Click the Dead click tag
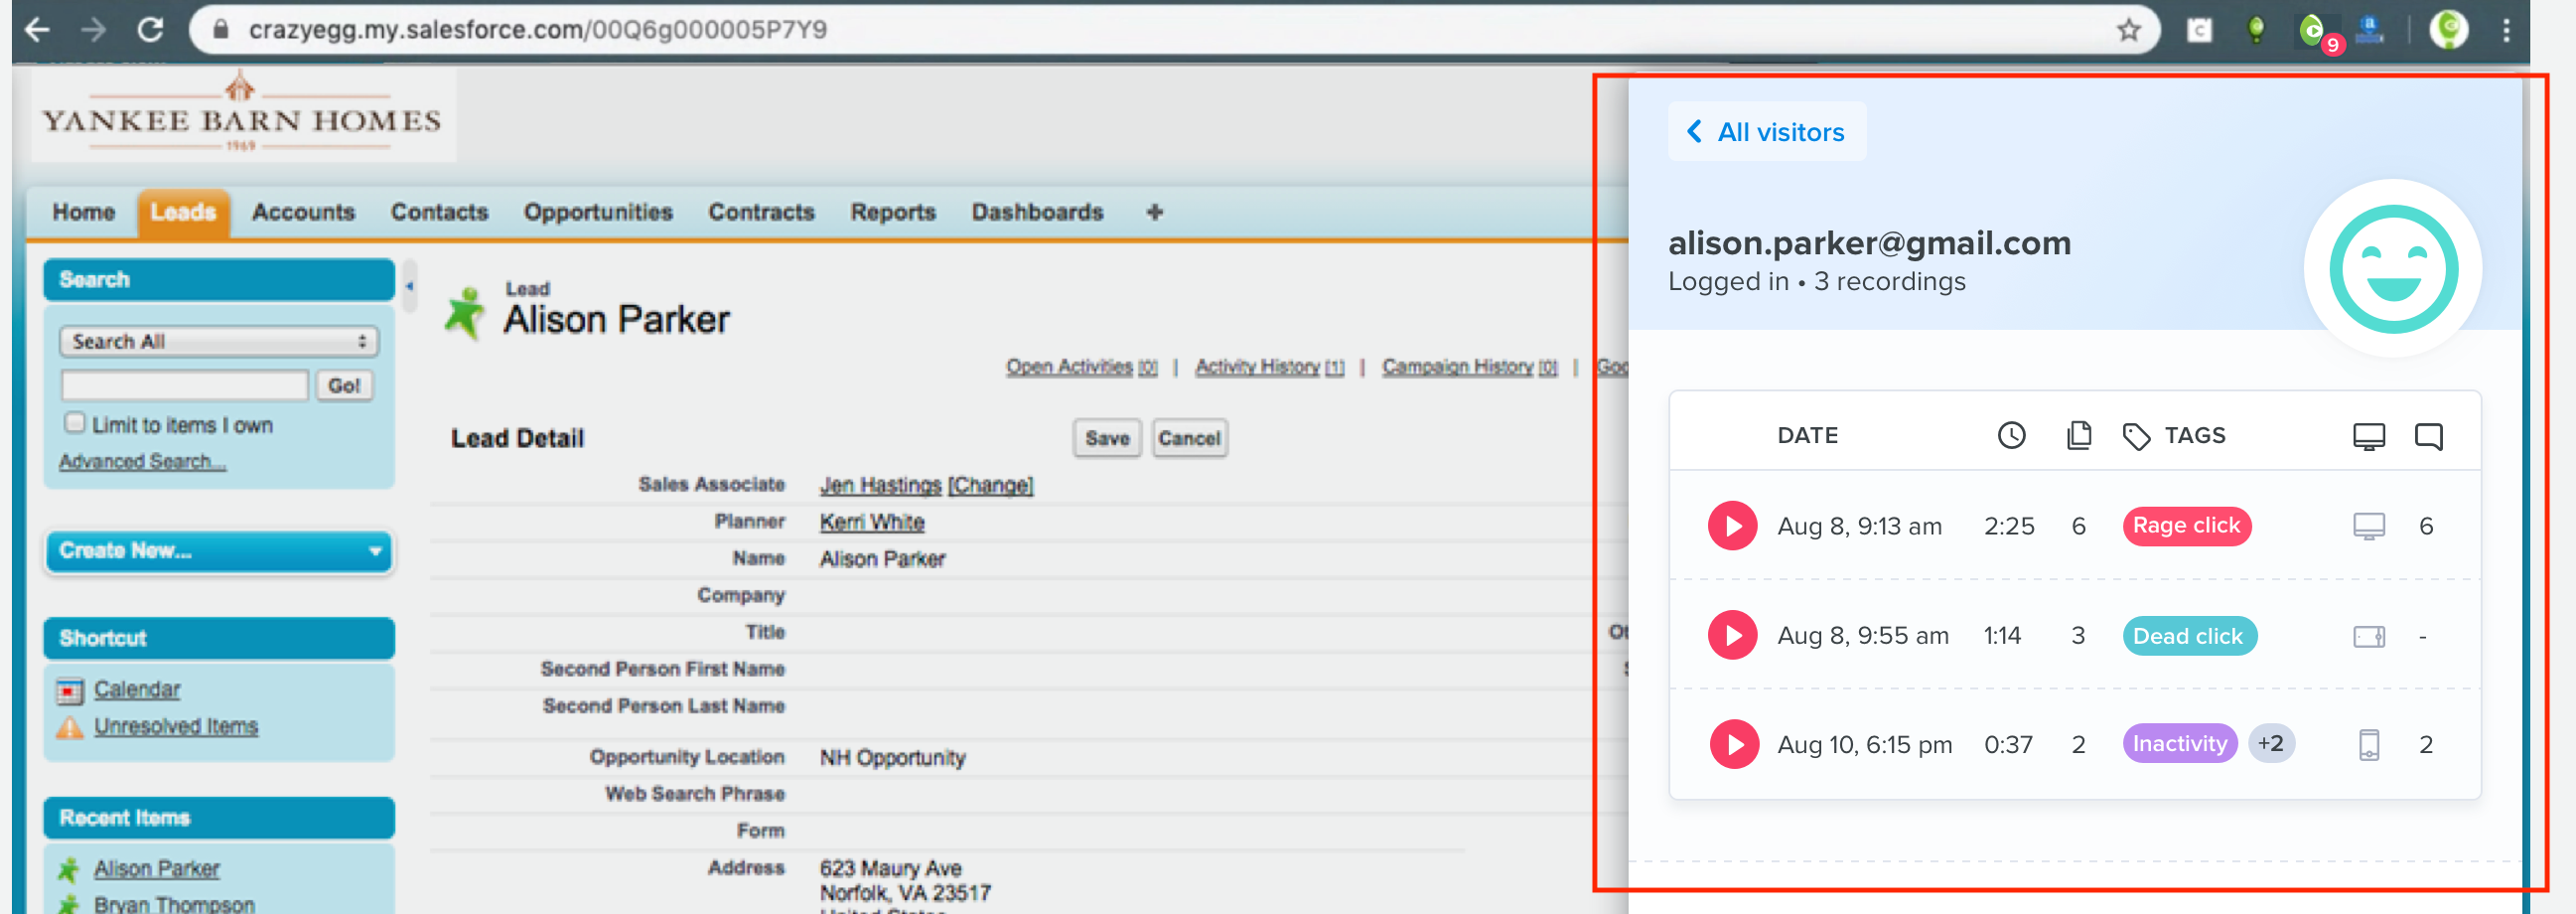 (x=2189, y=636)
